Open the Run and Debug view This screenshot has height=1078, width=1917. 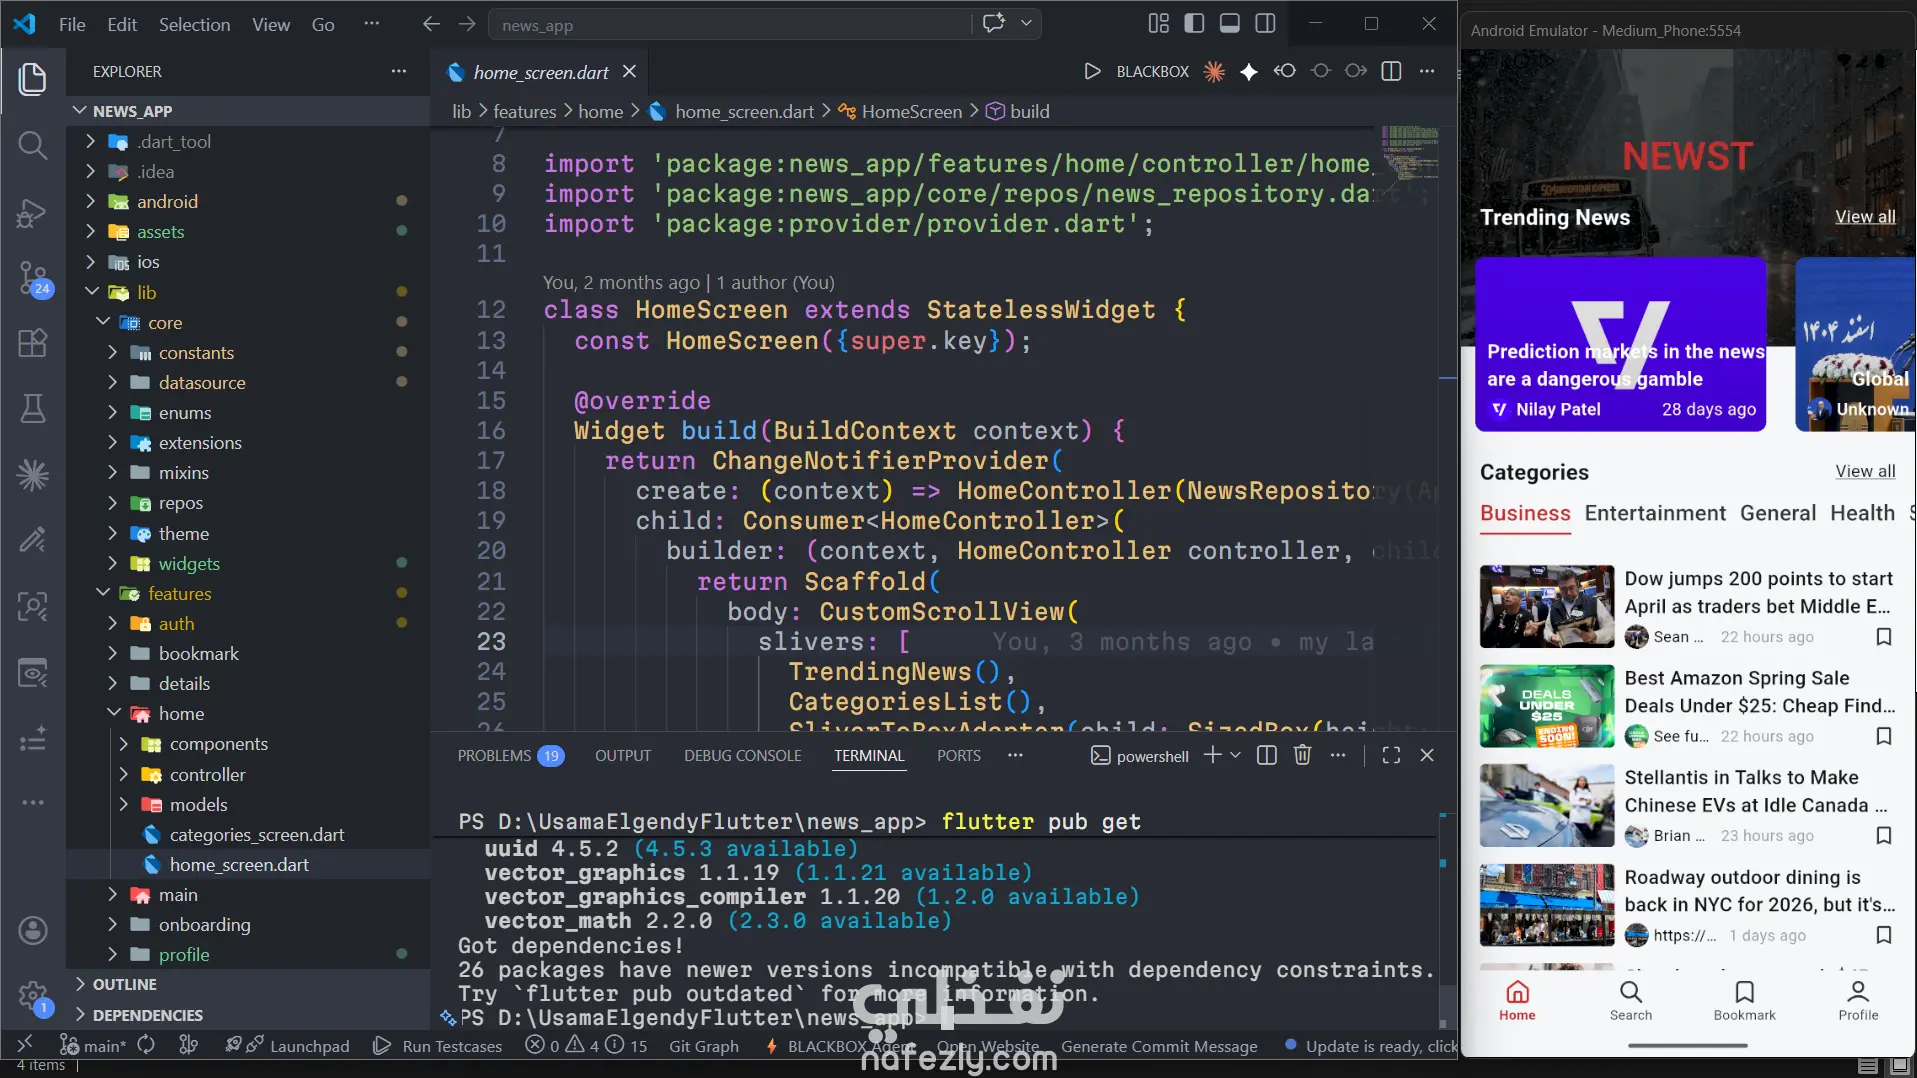click(32, 213)
